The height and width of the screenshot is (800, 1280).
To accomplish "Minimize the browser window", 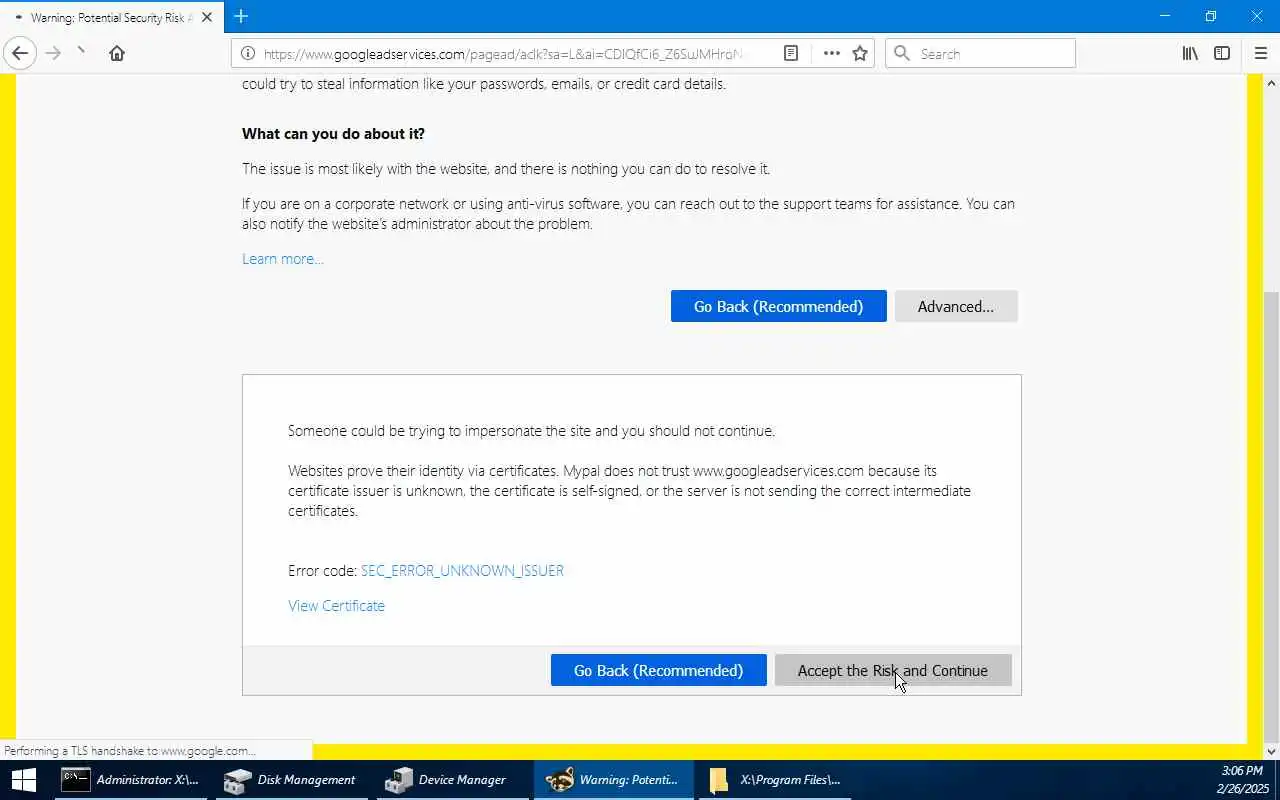I will (1165, 16).
